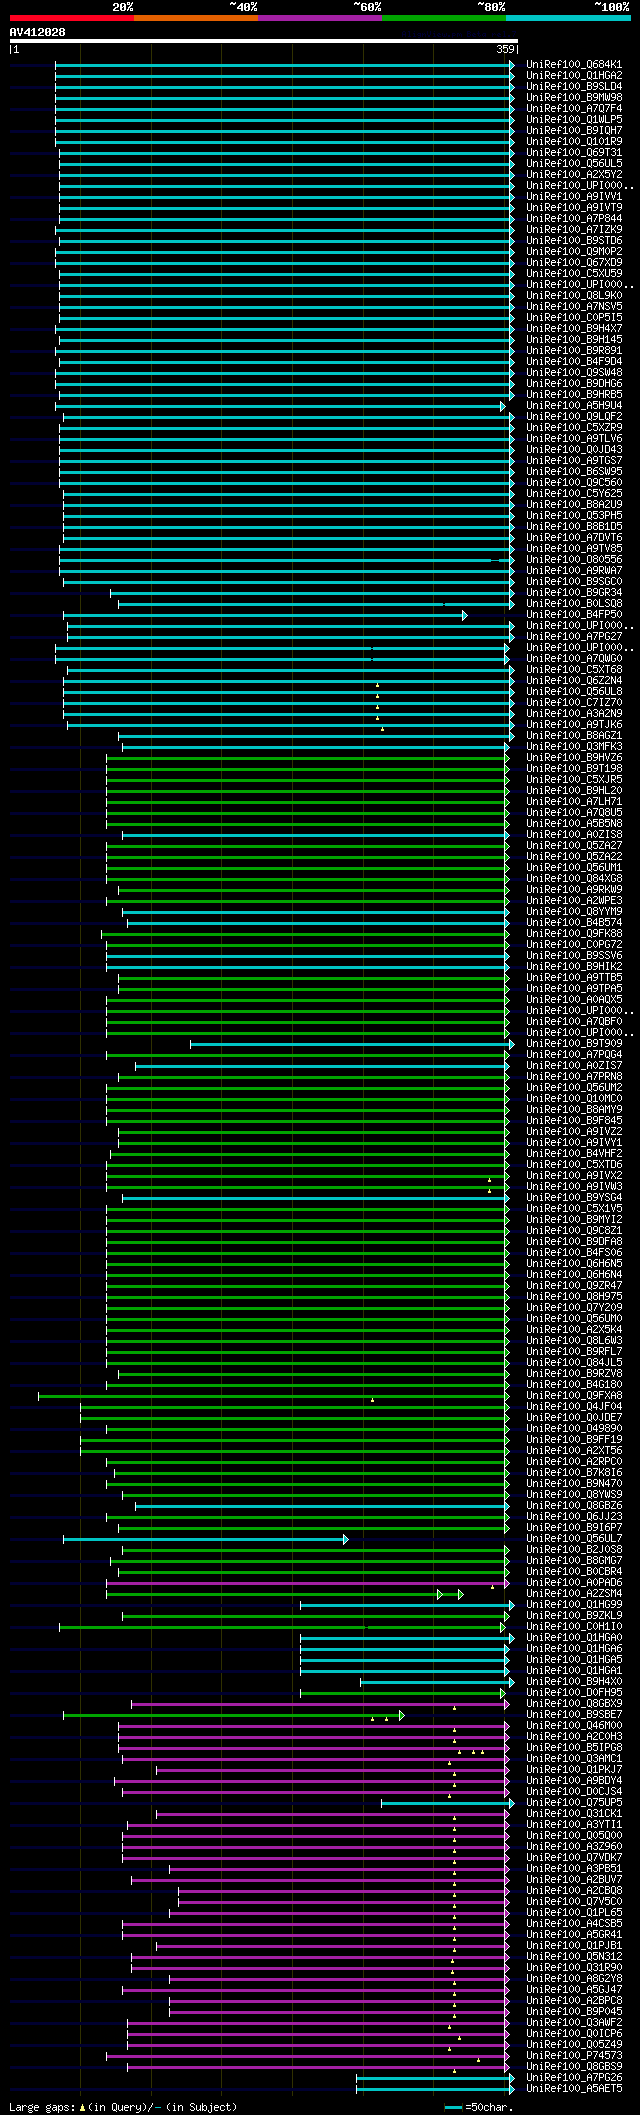640x2115 pixels.
Task: Select UniRef100_Q8L6W3 label
Action: (x=574, y=1340)
